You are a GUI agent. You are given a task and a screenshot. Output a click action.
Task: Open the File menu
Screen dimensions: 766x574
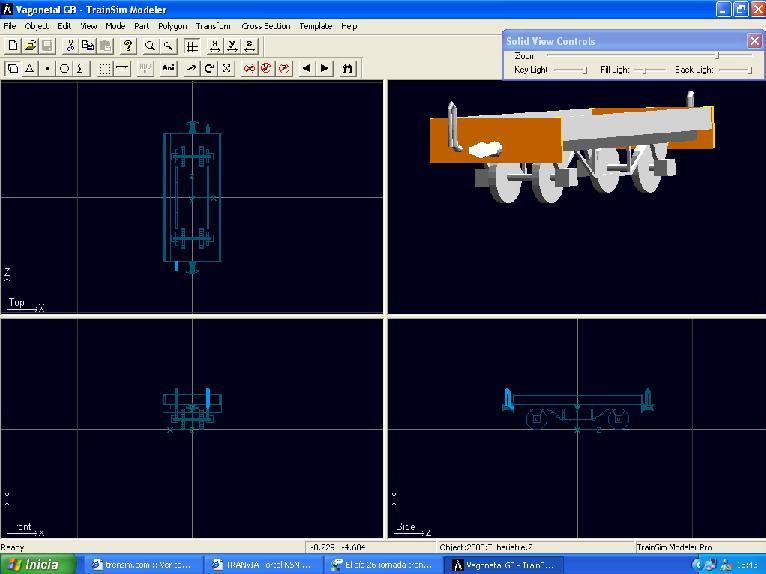click(x=10, y=26)
